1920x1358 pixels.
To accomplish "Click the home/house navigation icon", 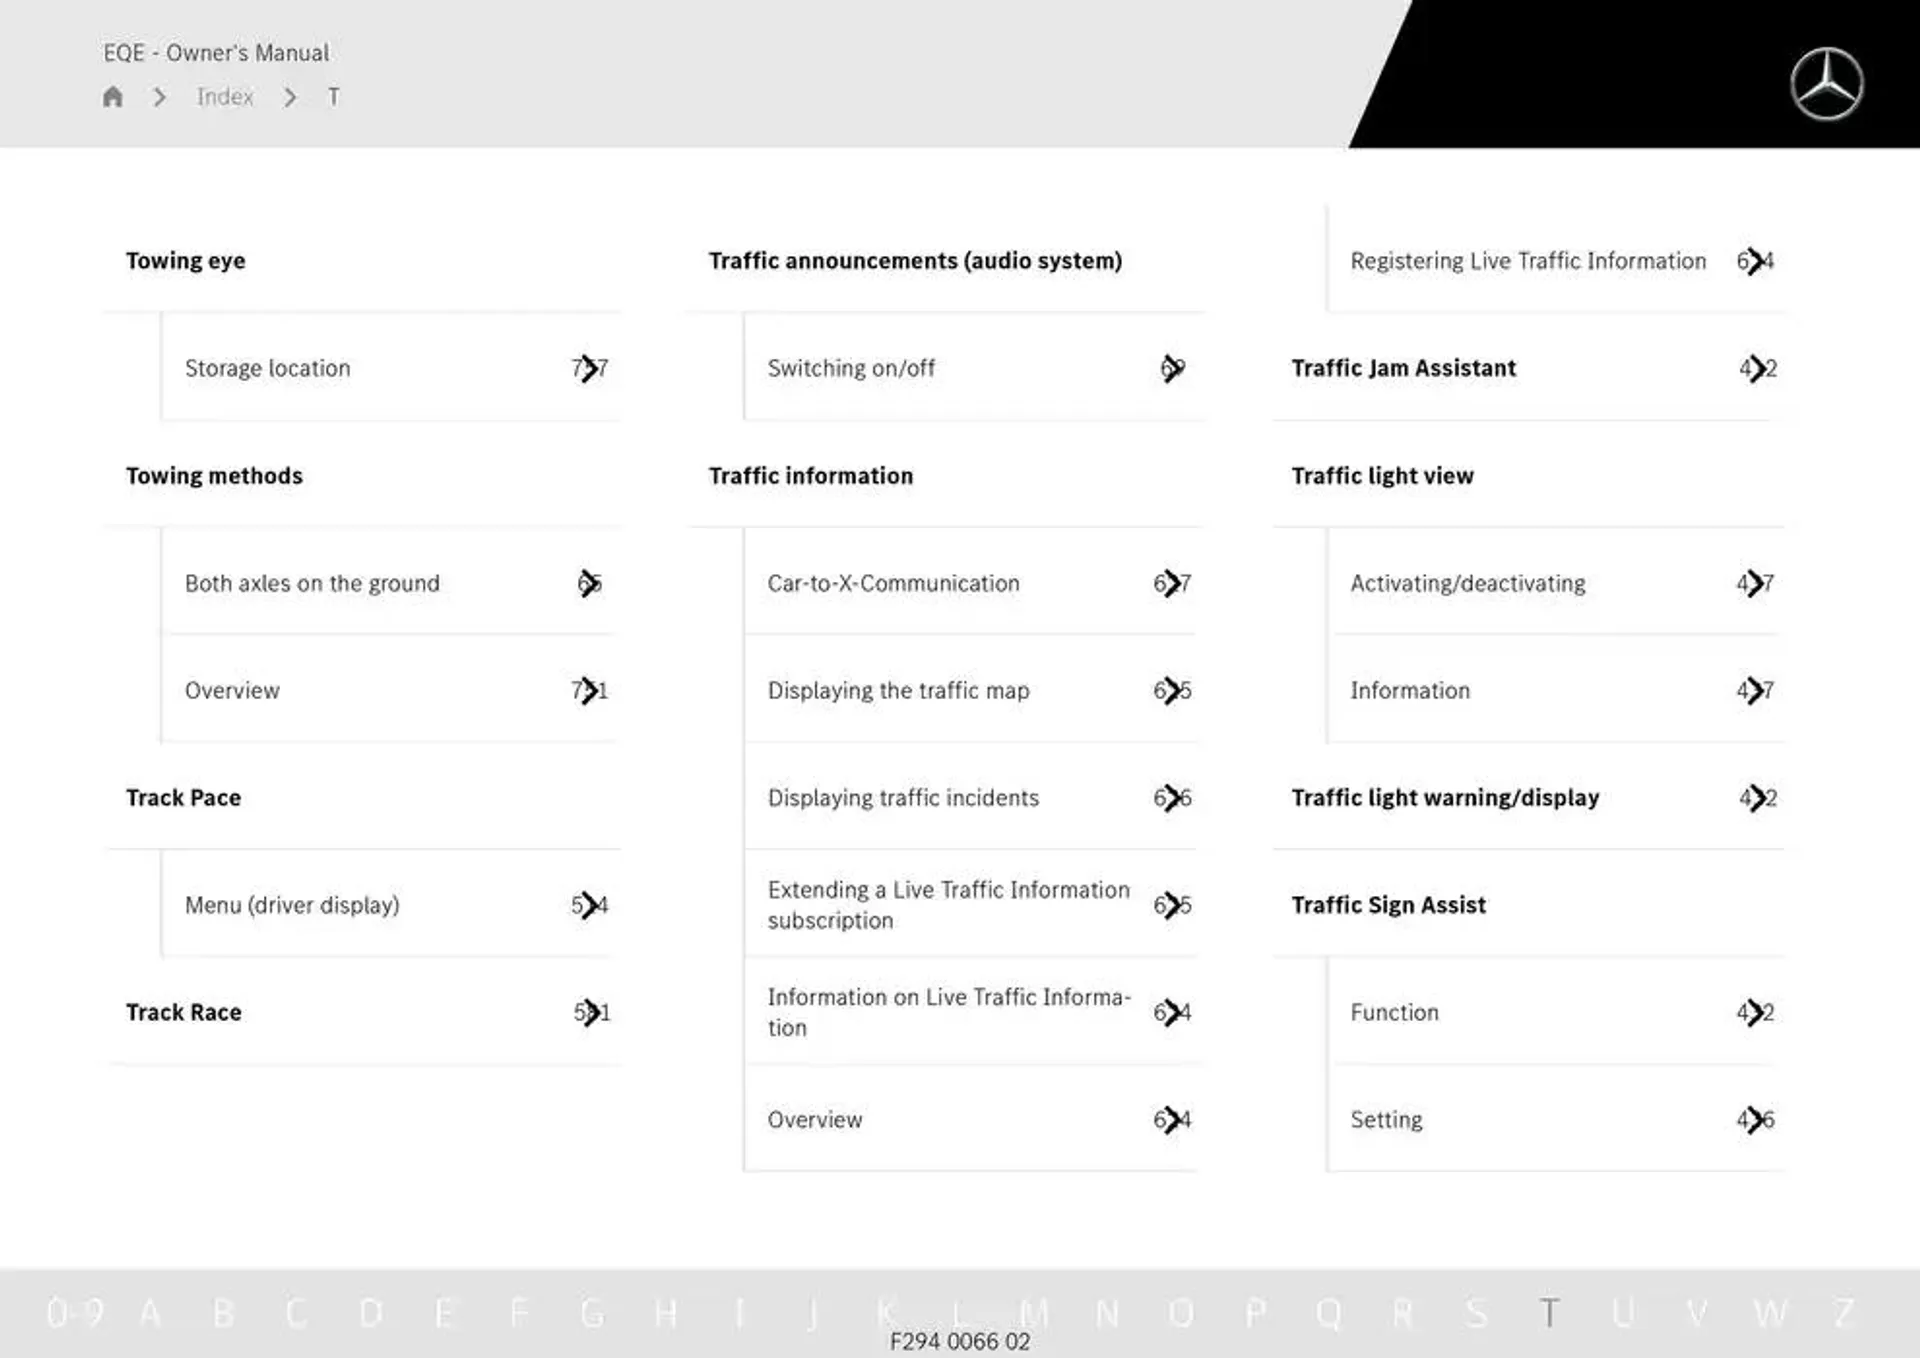I will point(115,96).
